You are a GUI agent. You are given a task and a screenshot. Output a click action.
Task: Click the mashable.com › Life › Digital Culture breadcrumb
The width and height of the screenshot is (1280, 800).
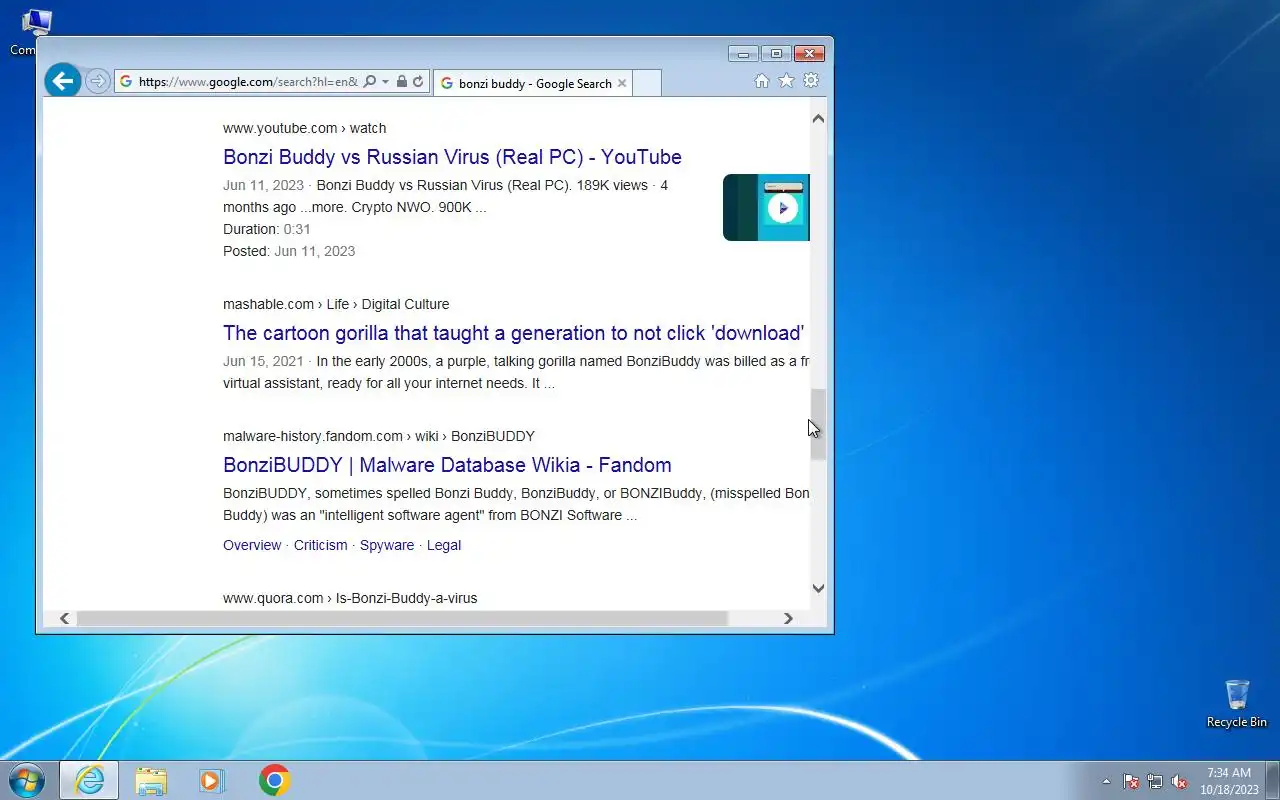(336, 304)
